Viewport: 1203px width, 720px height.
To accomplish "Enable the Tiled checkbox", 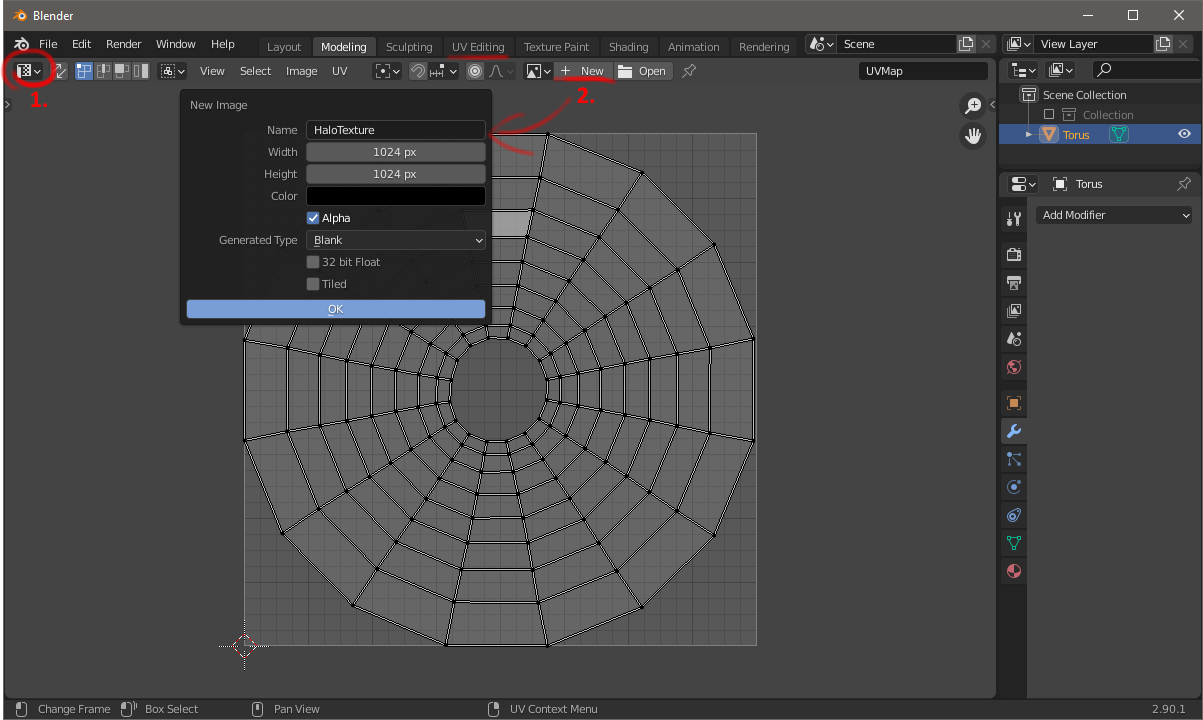I will coord(313,284).
